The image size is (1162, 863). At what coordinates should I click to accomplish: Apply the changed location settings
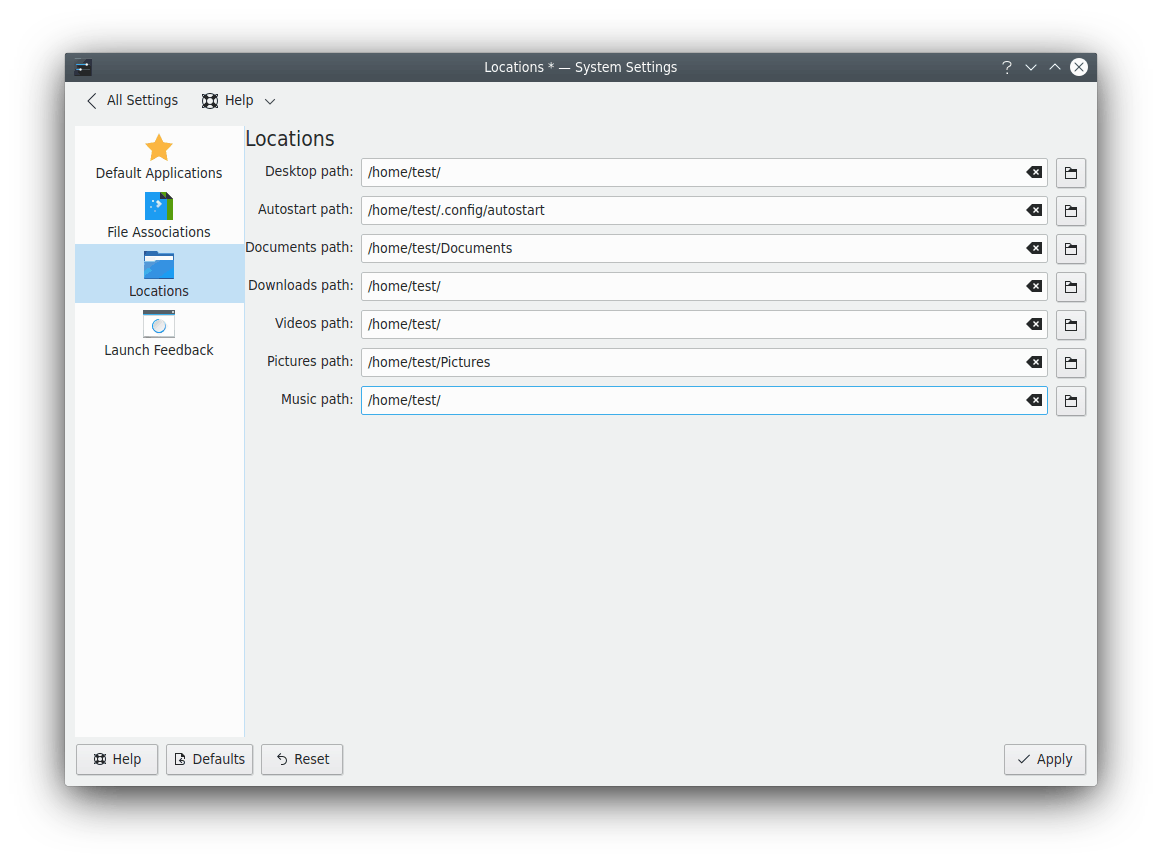click(x=1044, y=759)
